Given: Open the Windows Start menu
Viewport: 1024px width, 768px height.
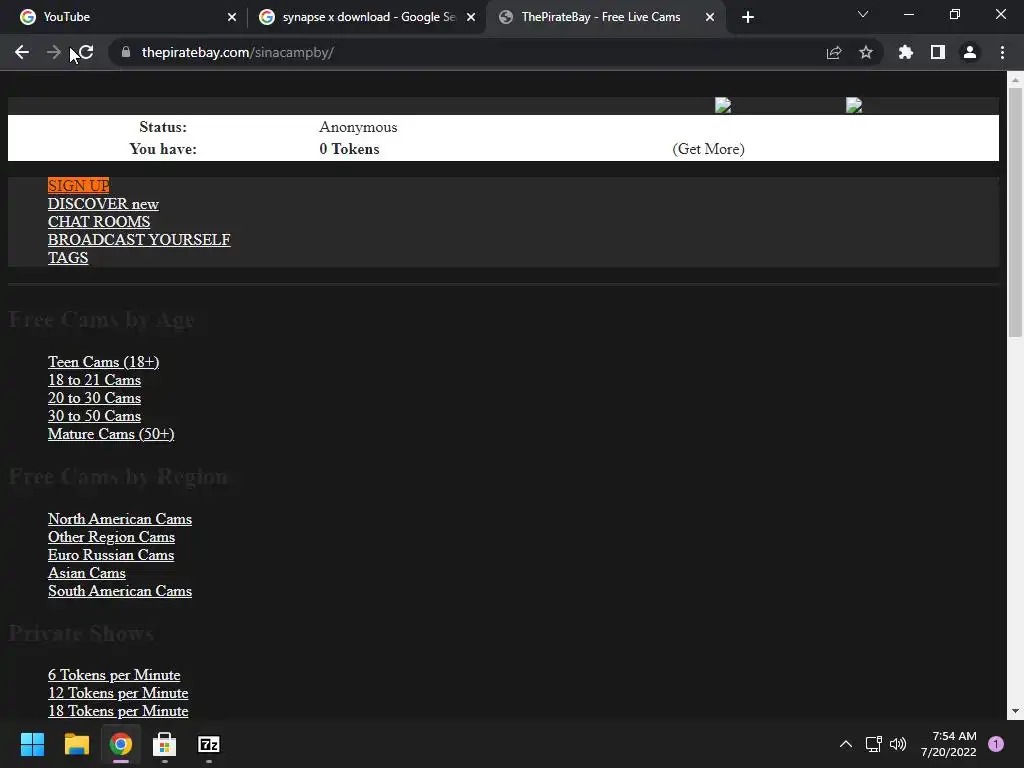Looking at the screenshot, I should point(32,744).
